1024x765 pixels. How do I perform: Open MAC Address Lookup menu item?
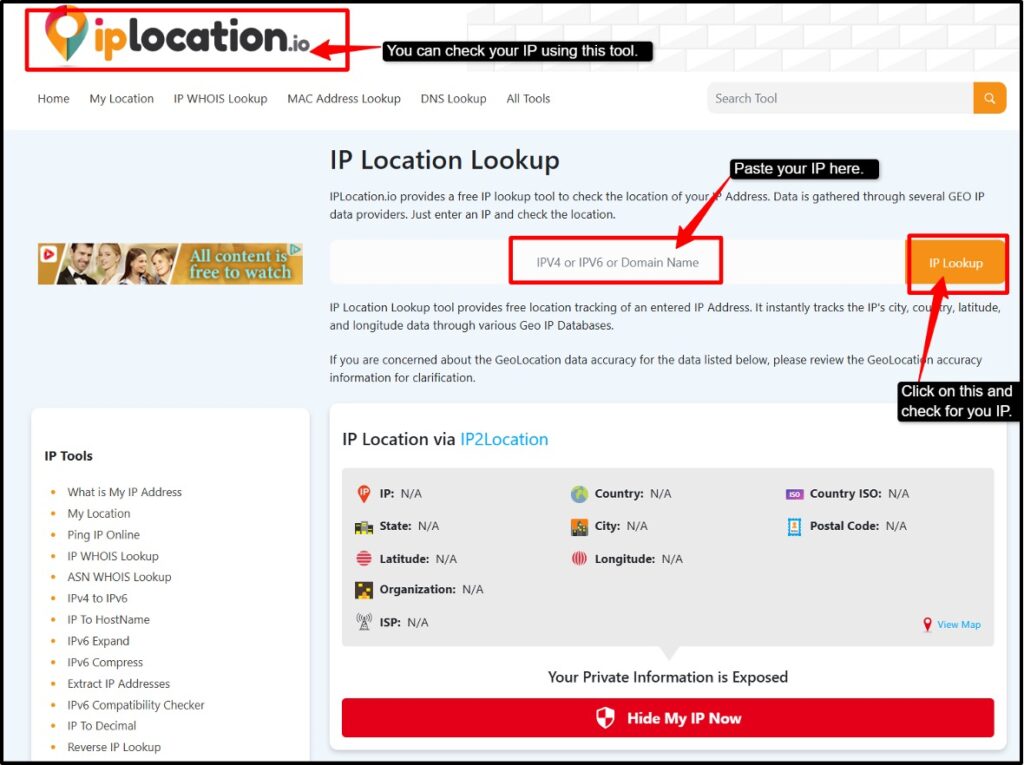click(x=344, y=99)
